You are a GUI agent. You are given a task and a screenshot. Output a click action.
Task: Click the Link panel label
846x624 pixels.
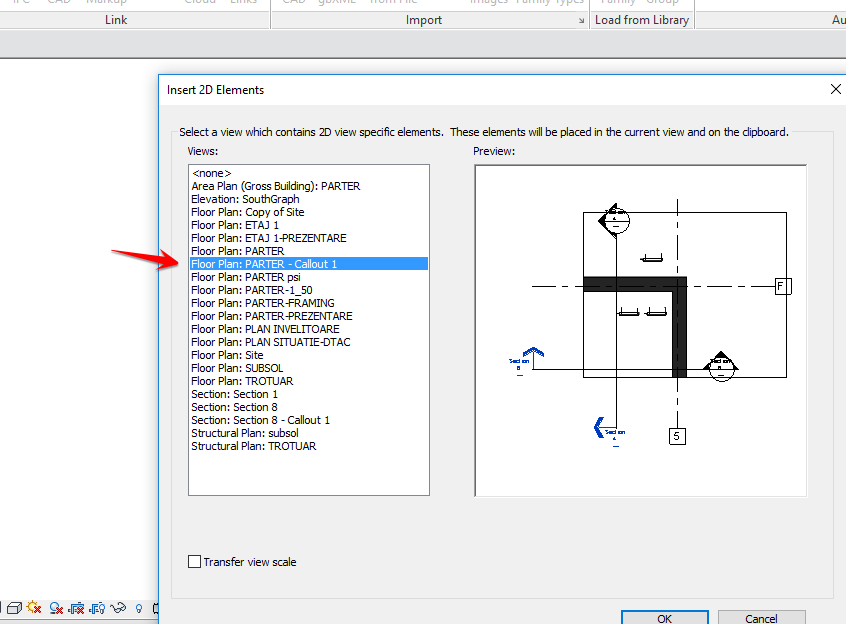coord(115,19)
